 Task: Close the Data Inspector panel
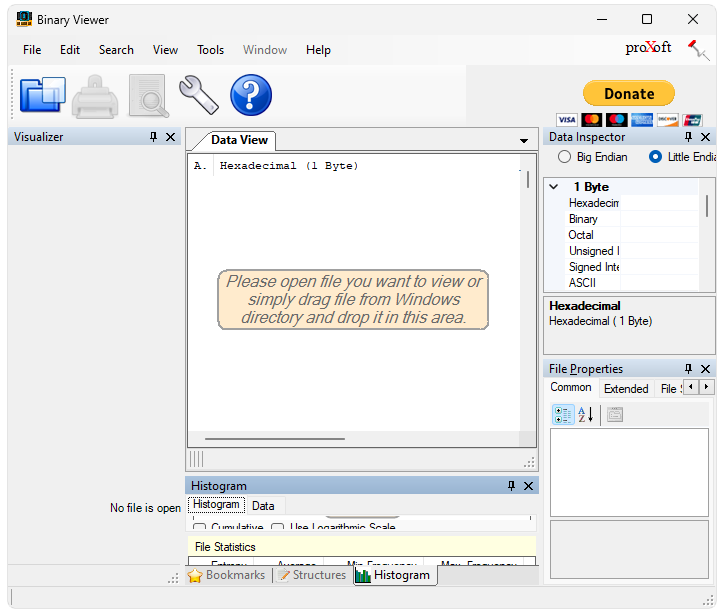(x=705, y=137)
